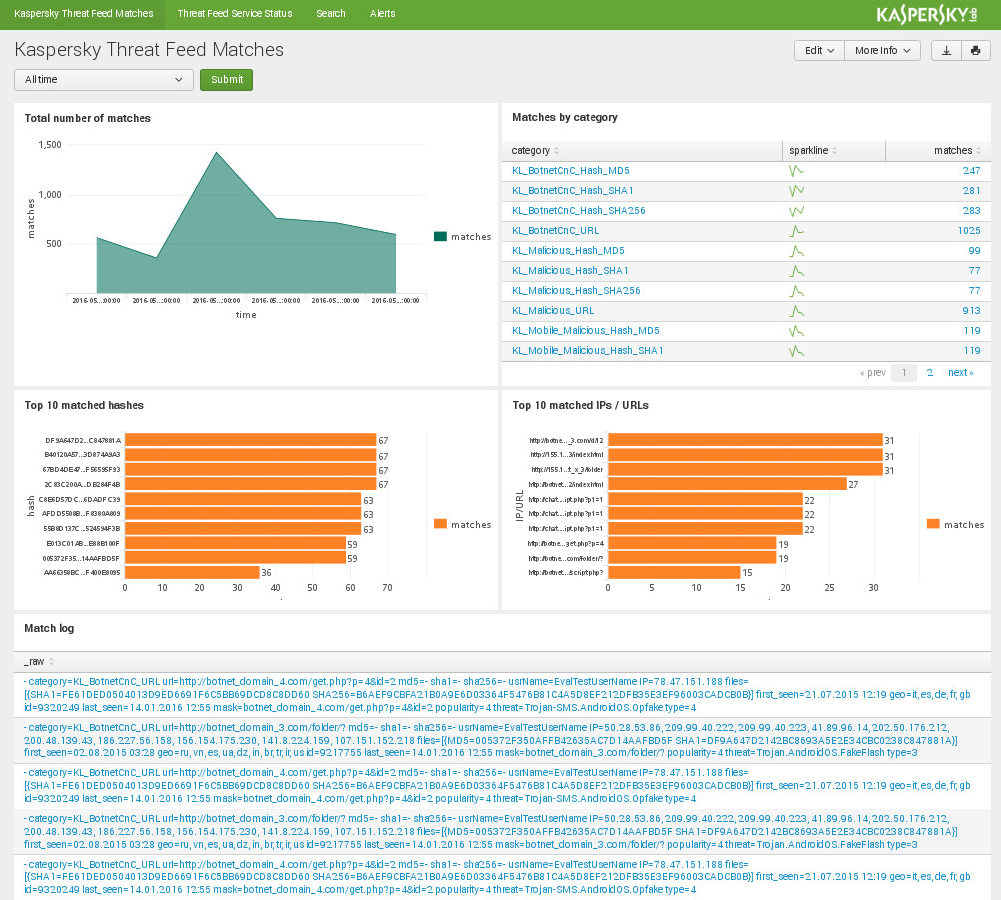This screenshot has height=900, width=1001.
Task: Click sort icon on matches column
Action: [x=978, y=151]
